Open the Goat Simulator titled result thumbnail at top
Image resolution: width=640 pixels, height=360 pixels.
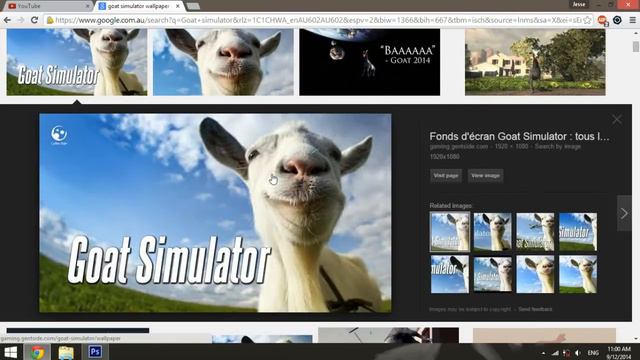[x=77, y=62]
